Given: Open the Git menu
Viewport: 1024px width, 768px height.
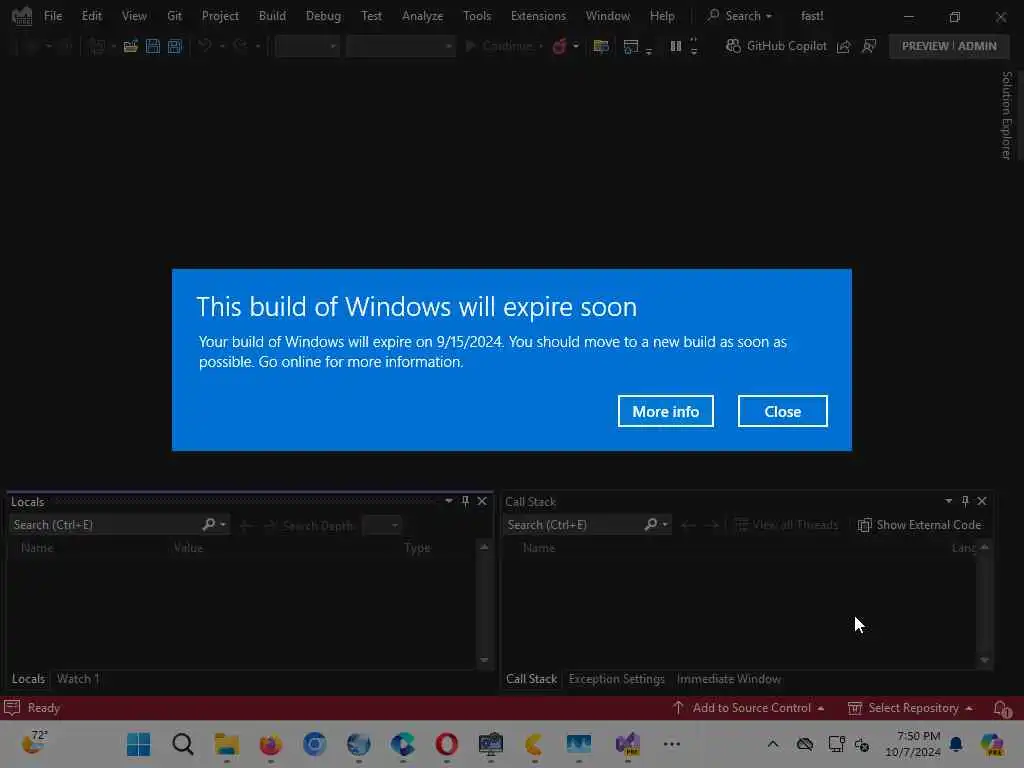Looking at the screenshot, I should click(174, 16).
